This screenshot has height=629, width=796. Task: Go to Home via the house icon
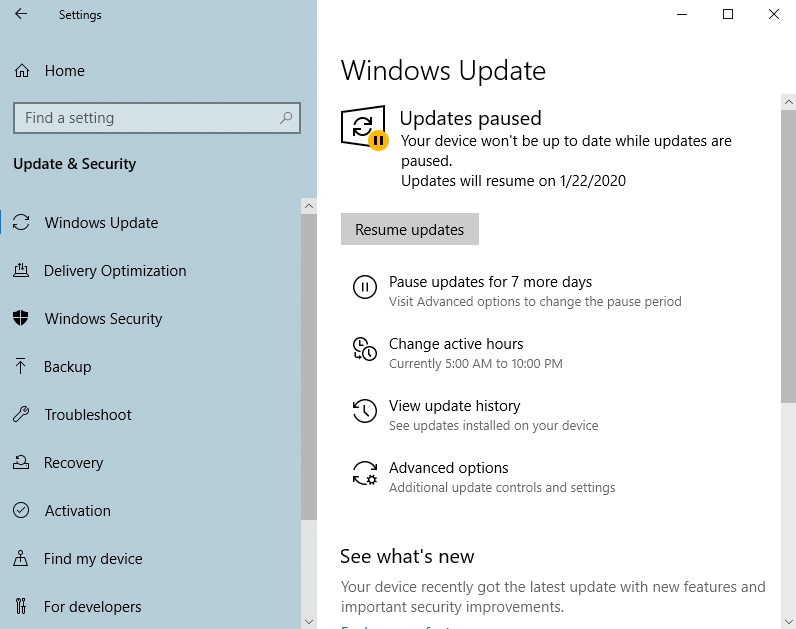tap(22, 71)
